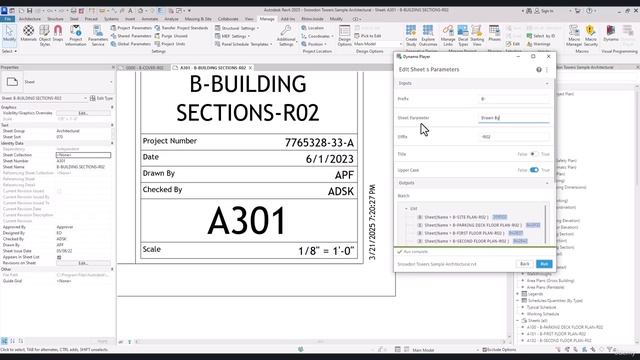Open Project Units
Image resolution: width=640 pixels, height=360 pixels.
click(170, 44)
